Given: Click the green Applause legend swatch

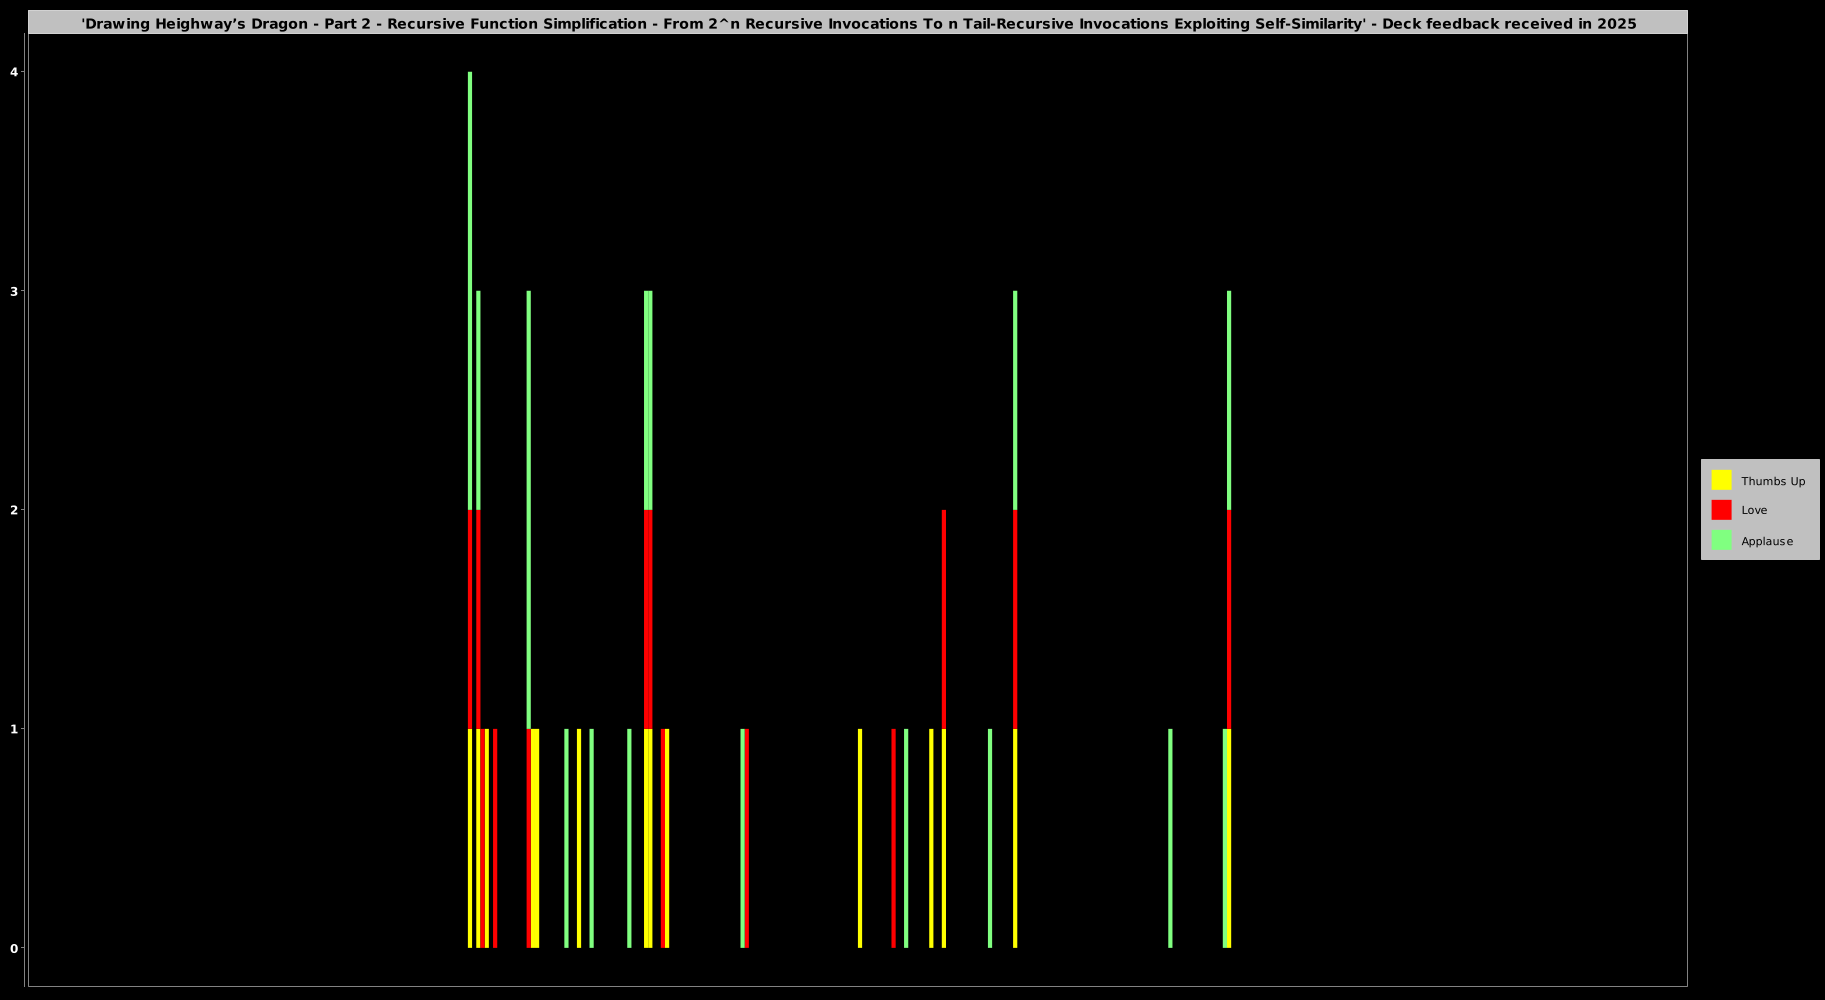Looking at the screenshot, I should coord(1721,540).
